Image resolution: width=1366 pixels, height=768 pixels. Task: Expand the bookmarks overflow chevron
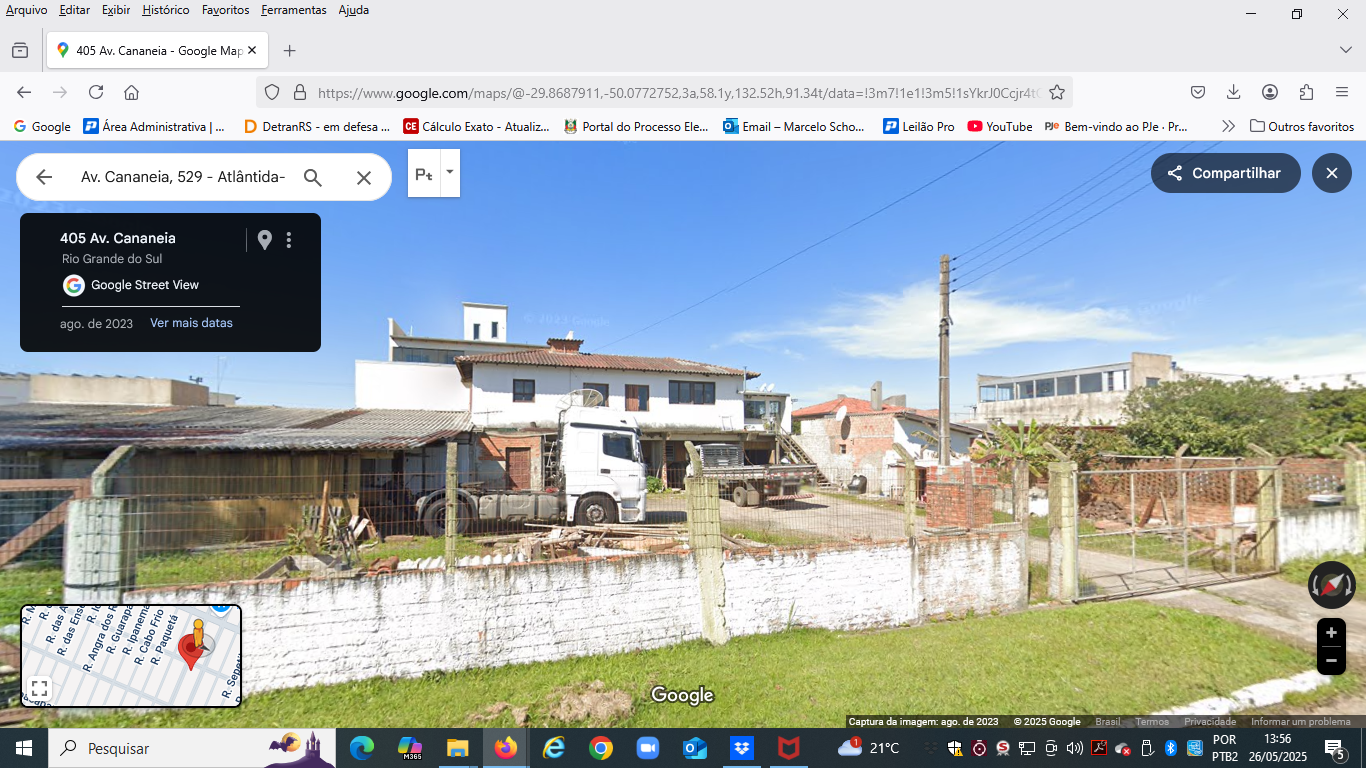(1228, 126)
